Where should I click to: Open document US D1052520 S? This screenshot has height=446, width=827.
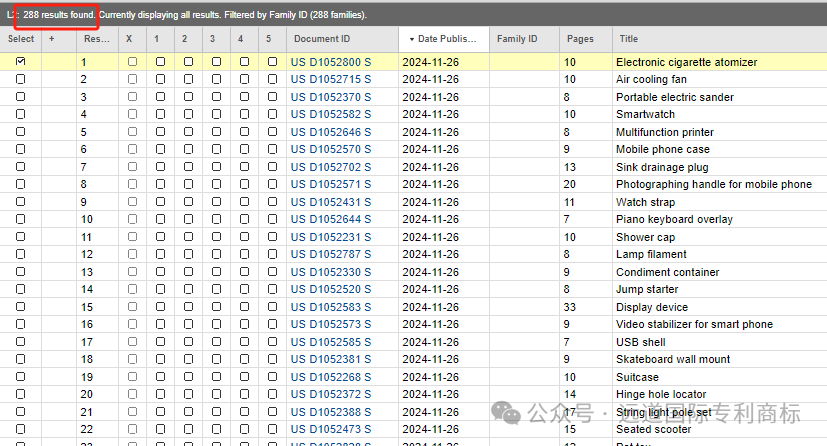tap(331, 289)
